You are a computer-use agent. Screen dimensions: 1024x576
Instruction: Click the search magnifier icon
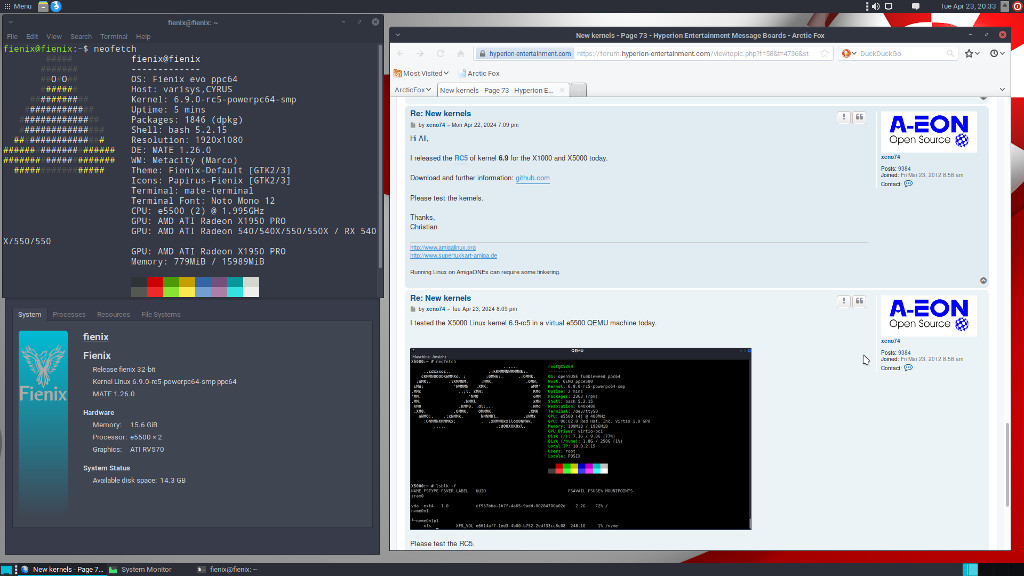[x=950, y=54]
